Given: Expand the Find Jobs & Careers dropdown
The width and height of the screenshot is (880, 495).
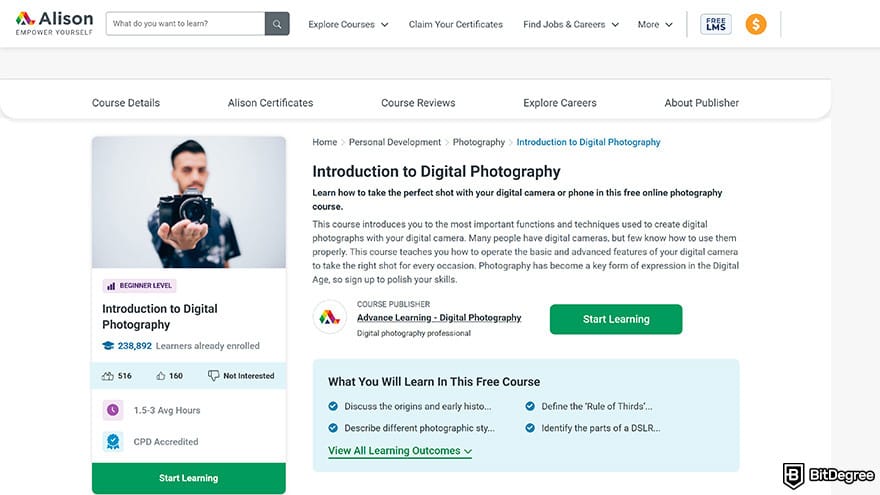Looking at the screenshot, I should (x=571, y=24).
